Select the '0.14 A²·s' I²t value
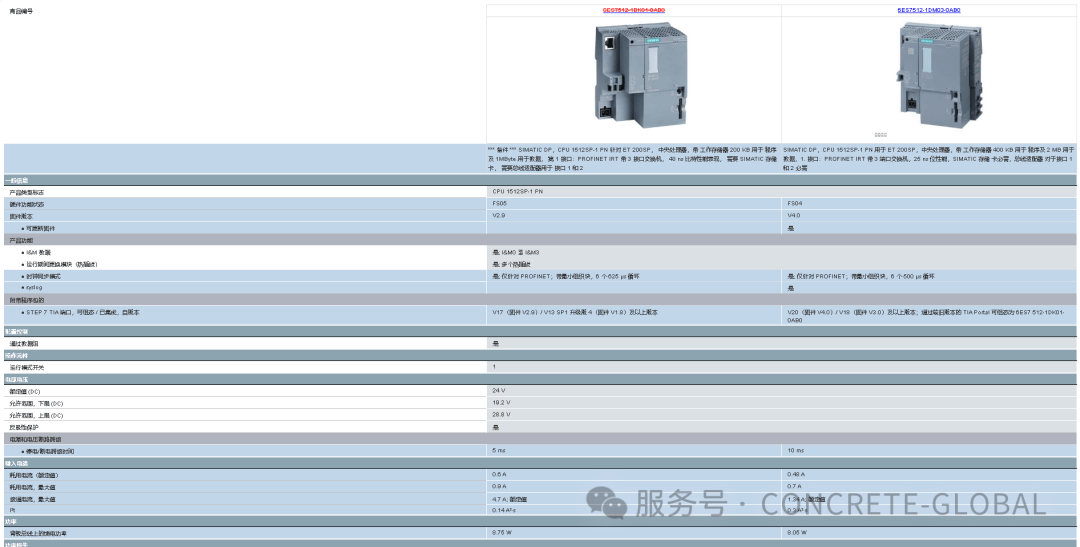This screenshot has width=1080, height=547. [x=503, y=510]
